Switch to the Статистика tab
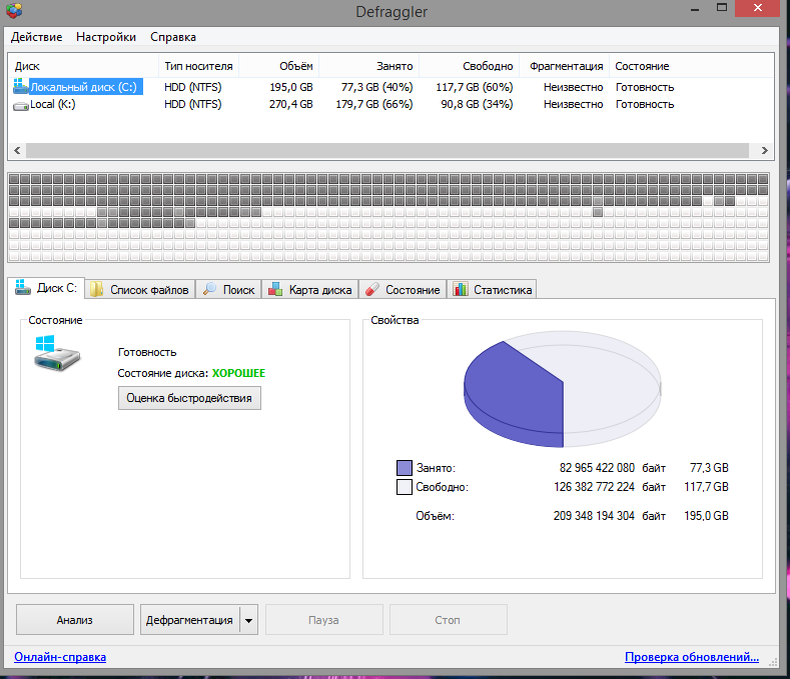The image size is (790, 679). click(x=492, y=290)
